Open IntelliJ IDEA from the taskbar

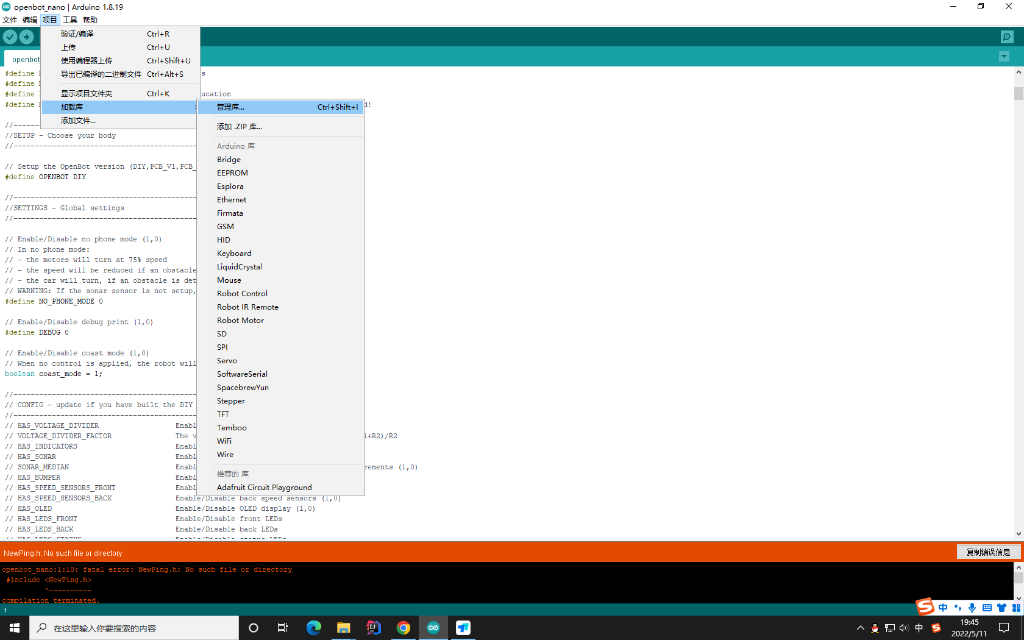tap(374, 628)
